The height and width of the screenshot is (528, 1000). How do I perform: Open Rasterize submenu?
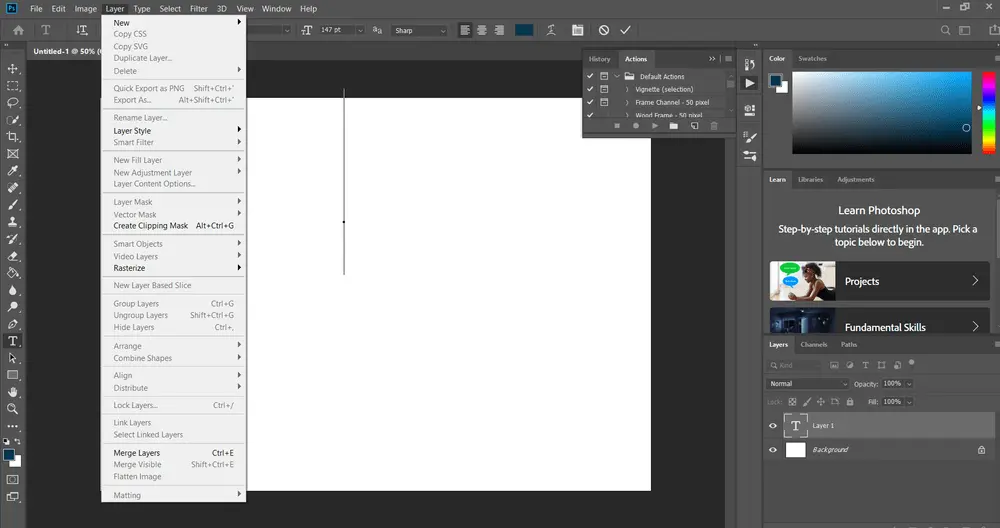click(173, 268)
